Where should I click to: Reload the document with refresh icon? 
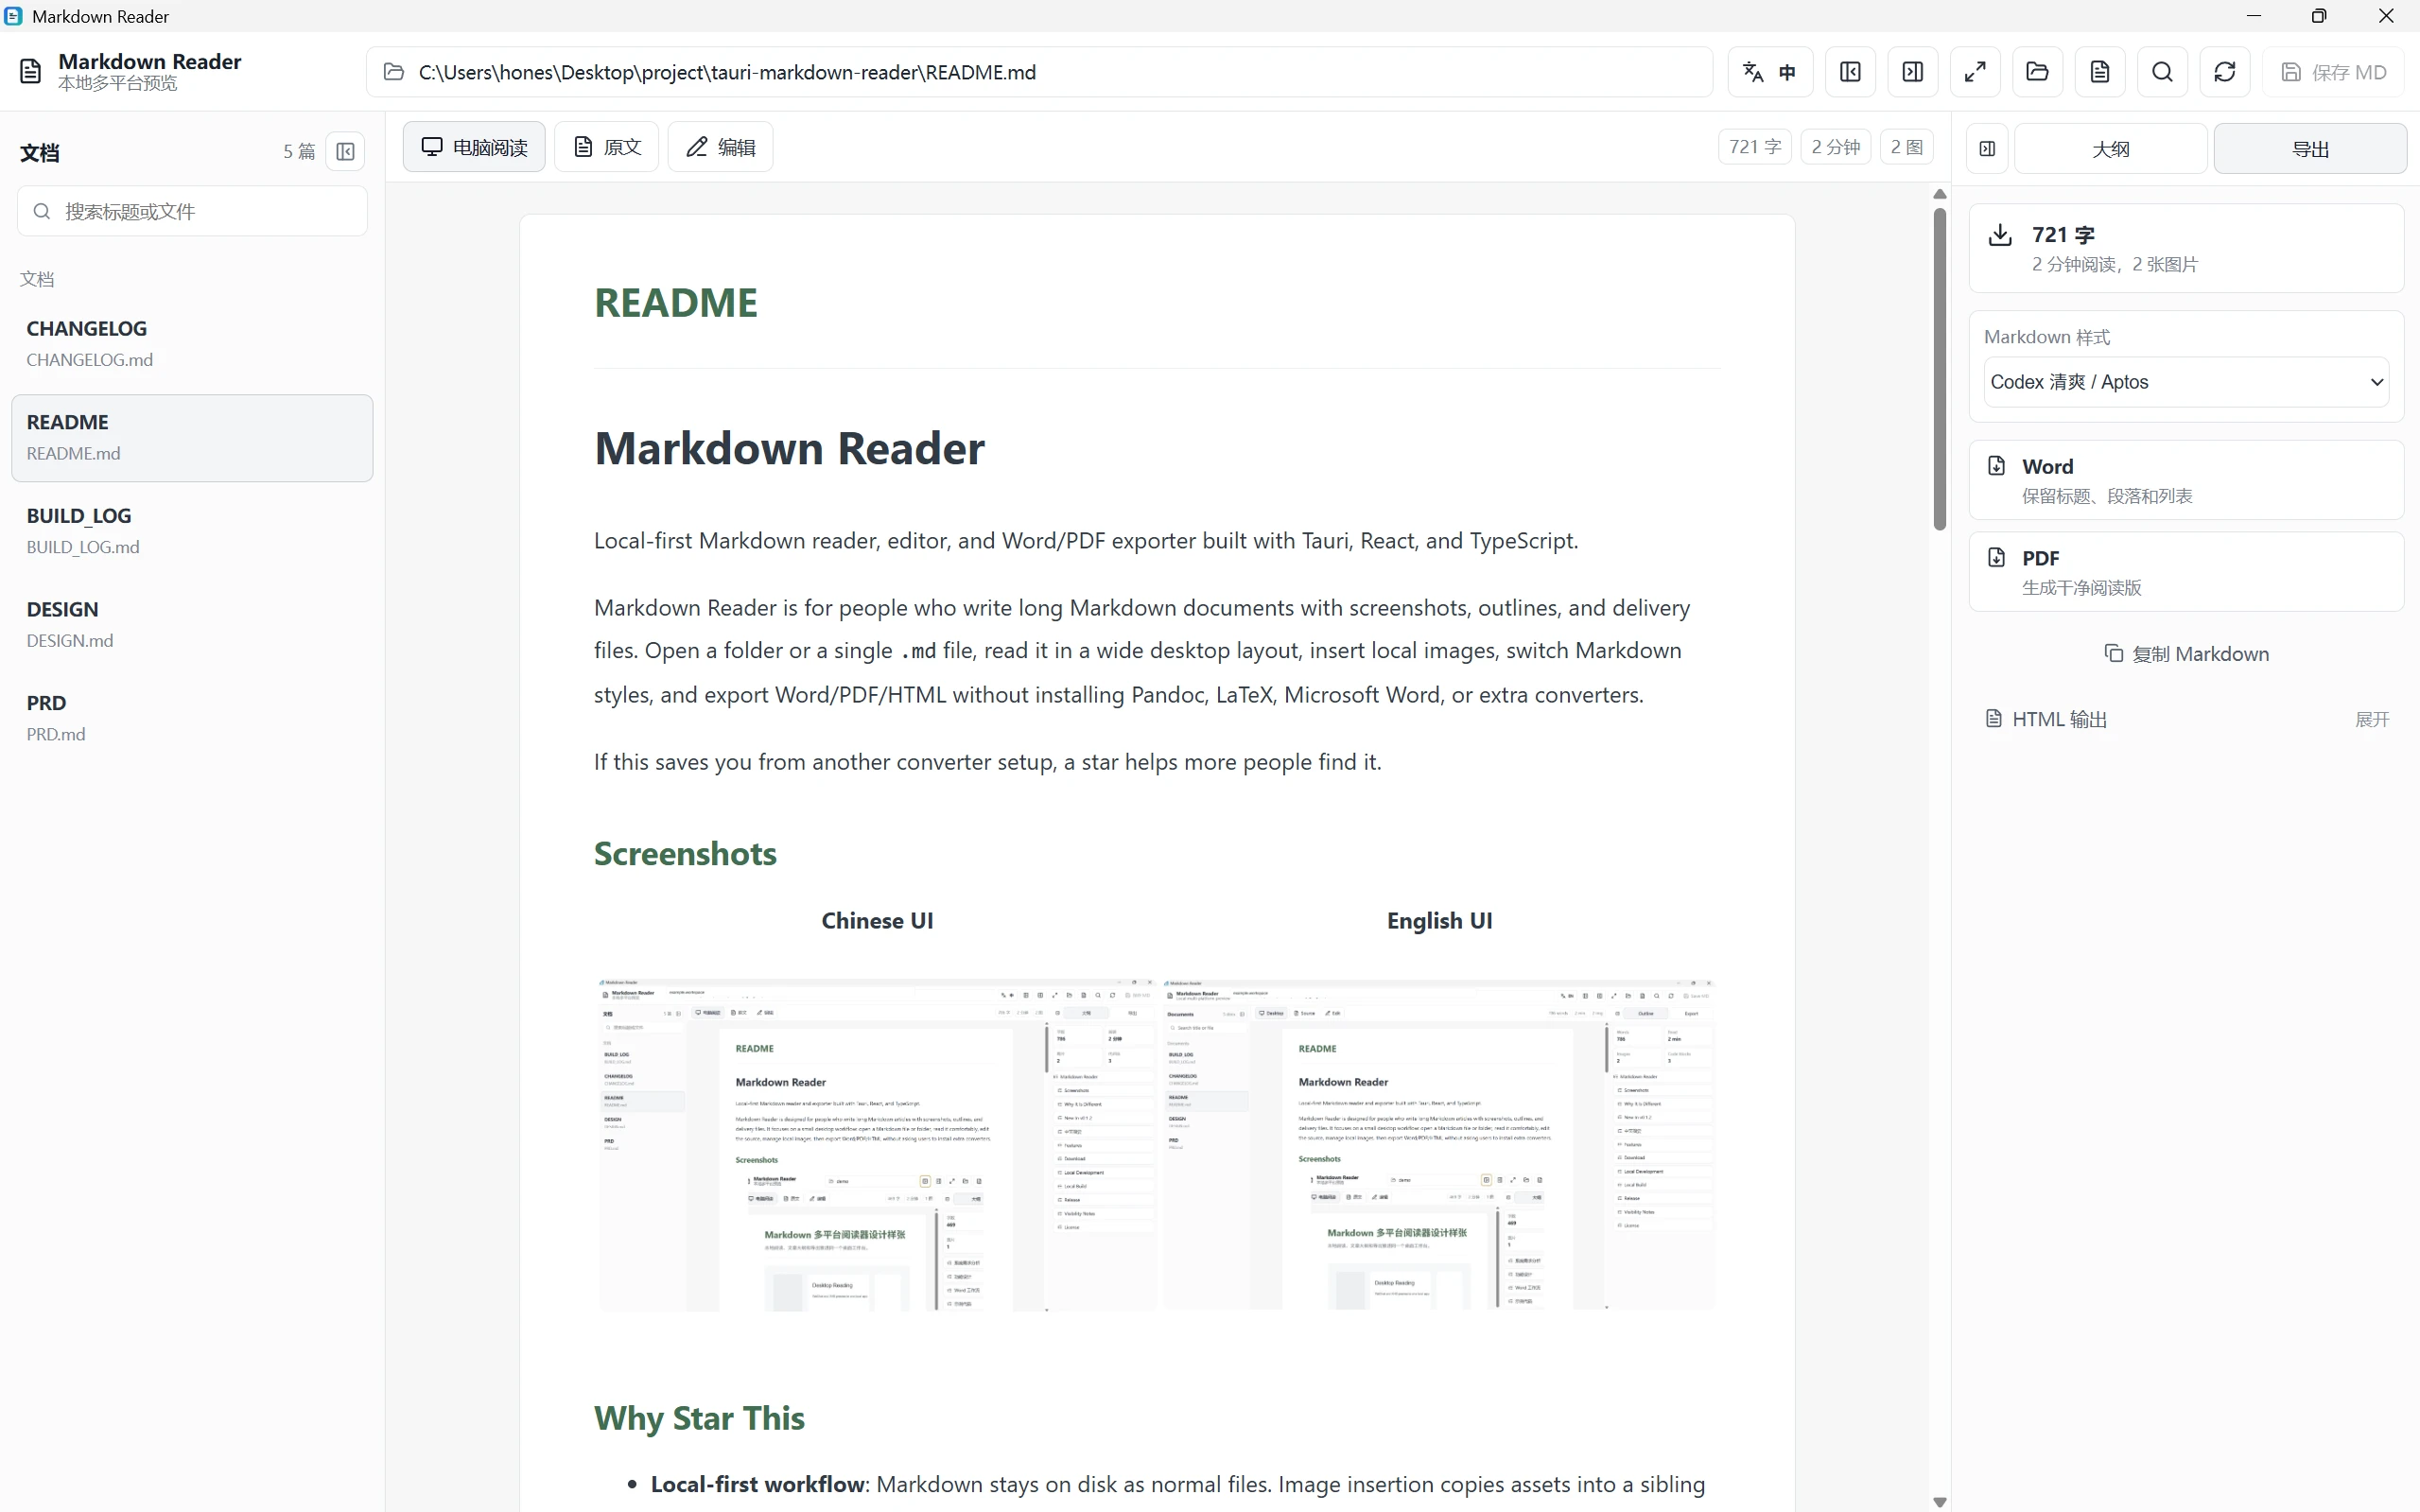(x=2225, y=72)
